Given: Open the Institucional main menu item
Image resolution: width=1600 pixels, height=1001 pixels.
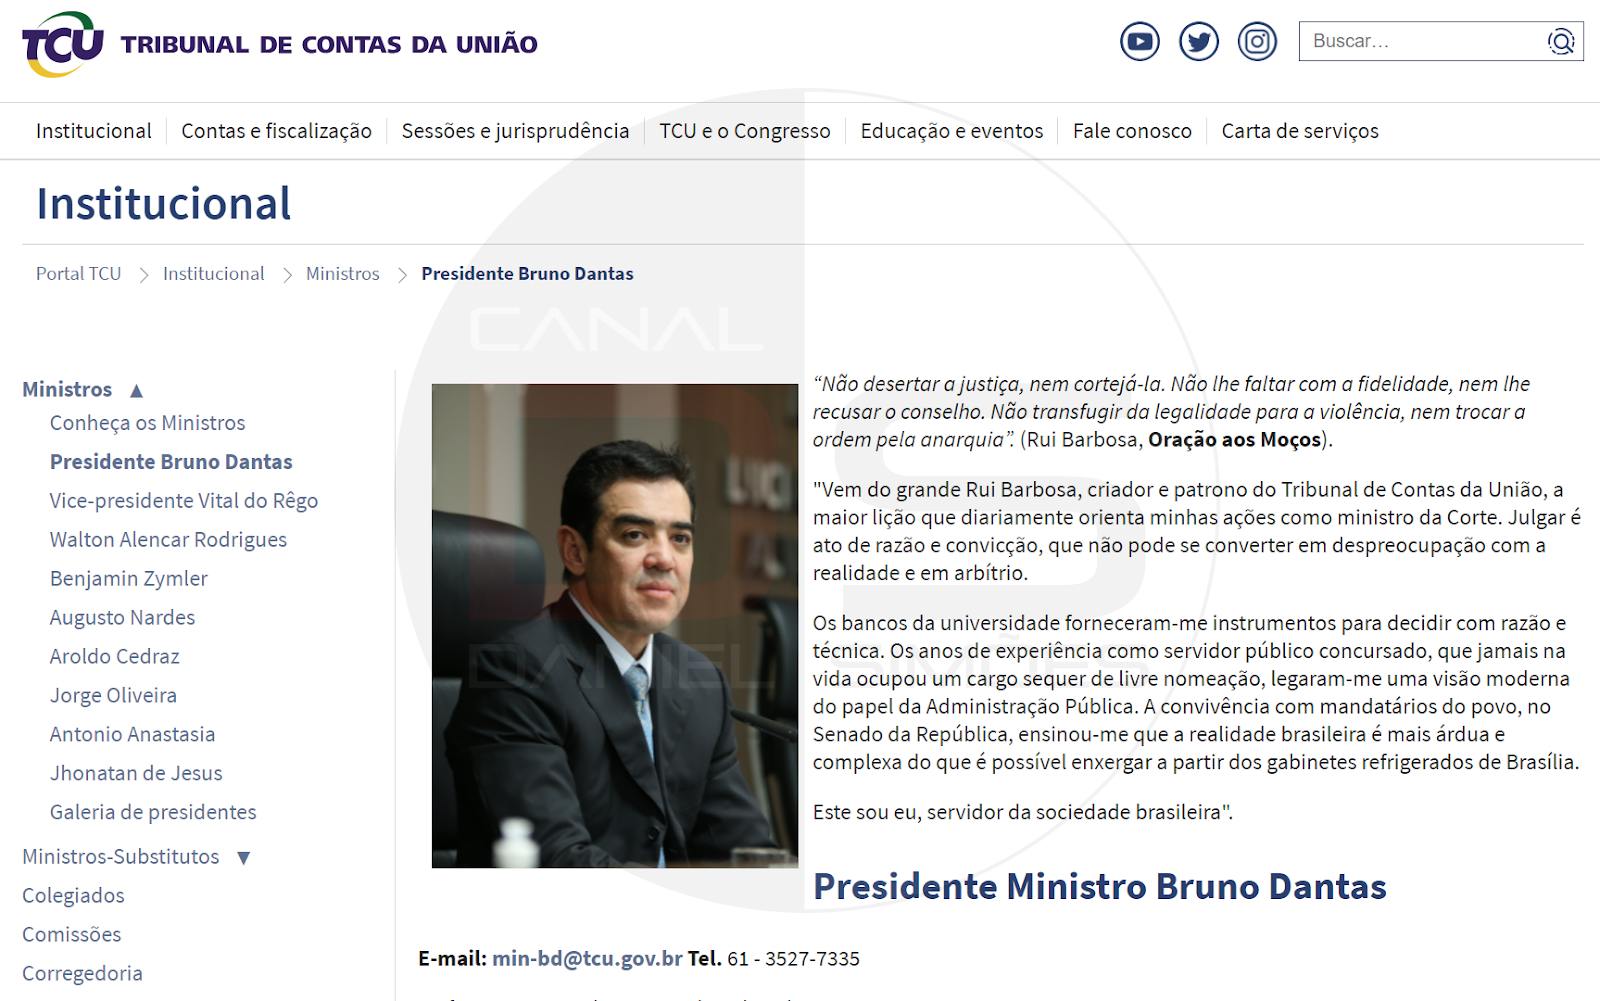Looking at the screenshot, I should [94, 131].
